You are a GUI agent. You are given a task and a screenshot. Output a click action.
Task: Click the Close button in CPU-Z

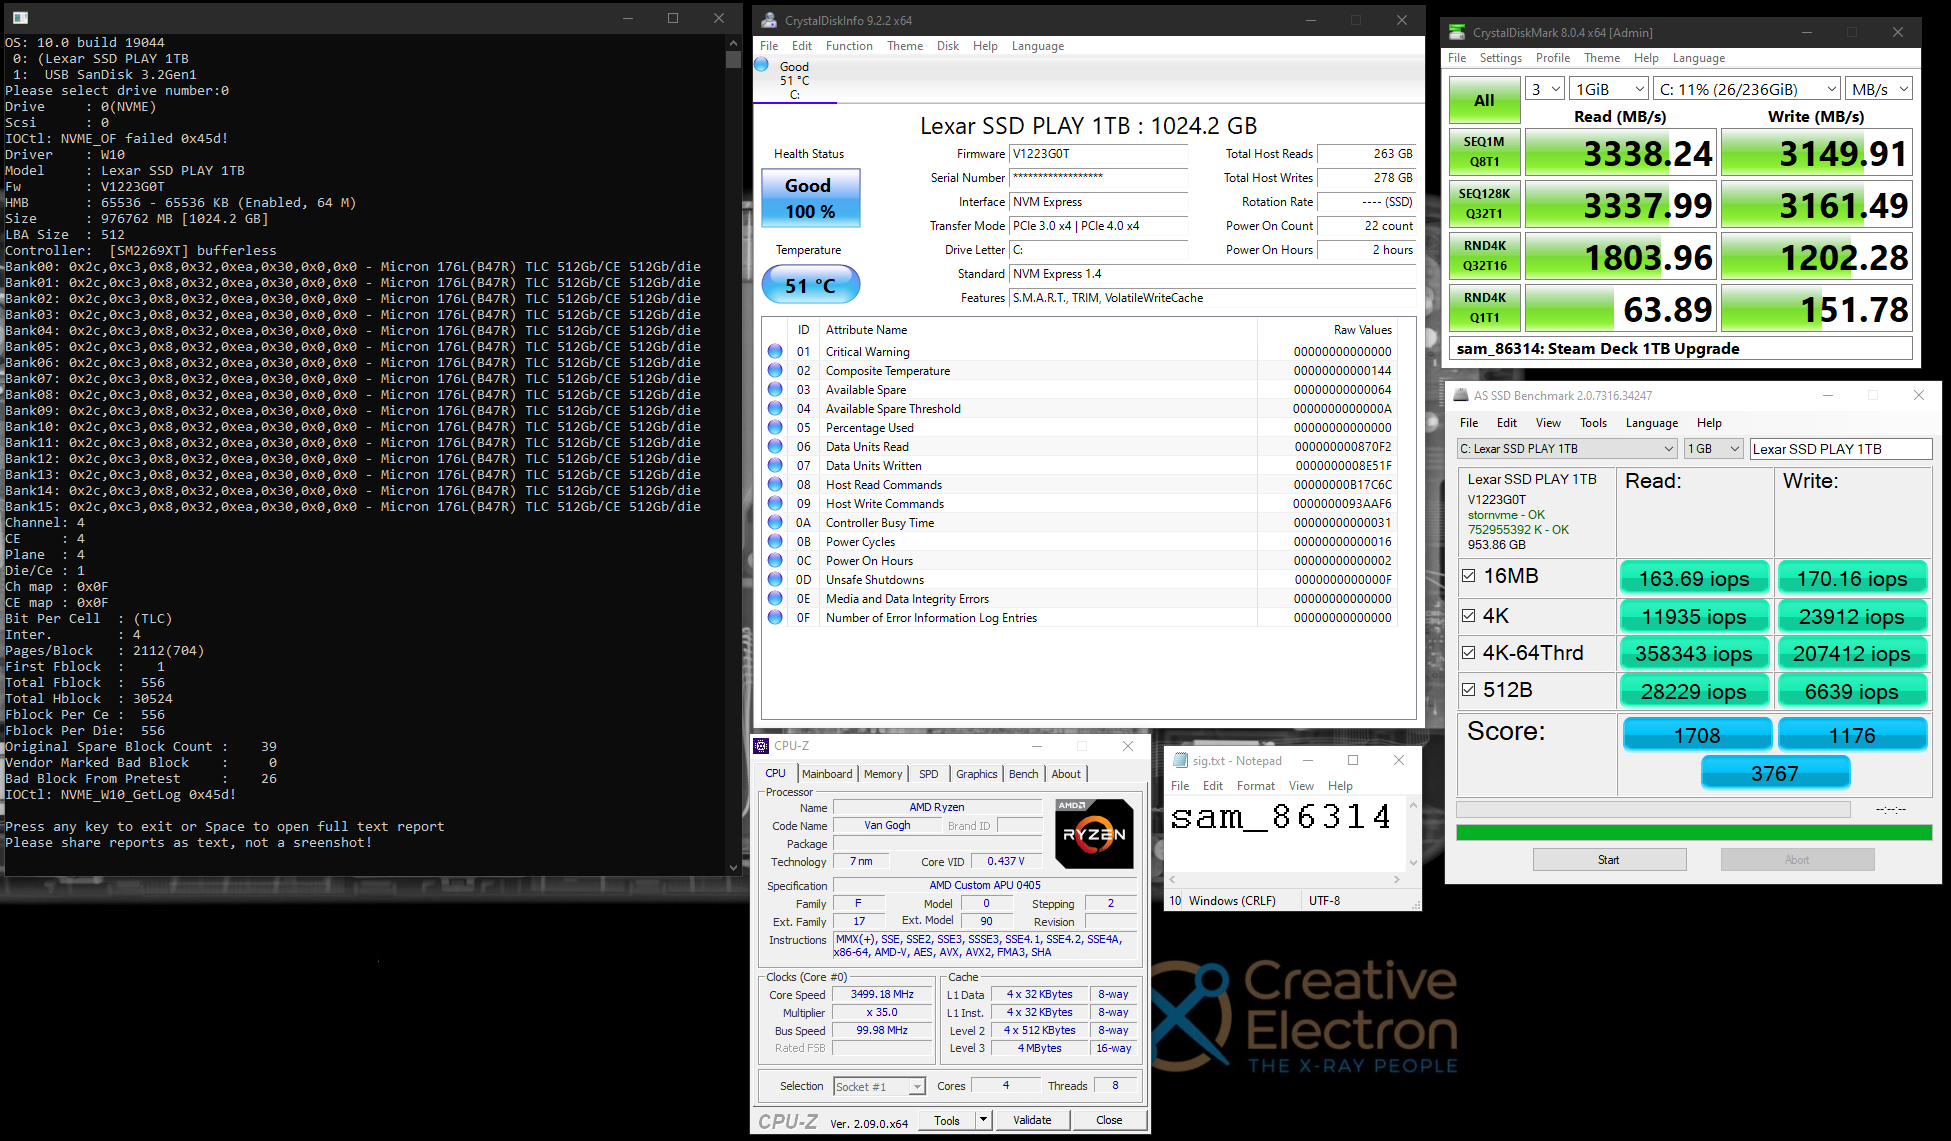tap(1109, 1120)
